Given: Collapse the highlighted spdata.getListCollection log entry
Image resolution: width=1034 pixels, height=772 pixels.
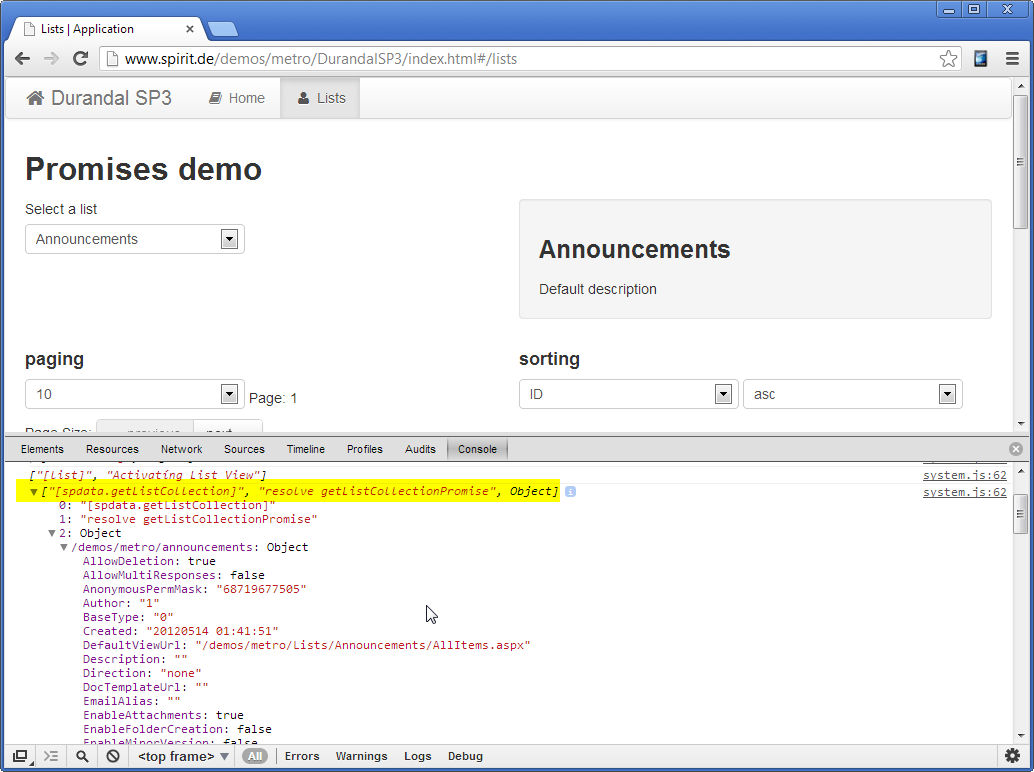Looking at the screenshot, I should [x=33, y=492].
